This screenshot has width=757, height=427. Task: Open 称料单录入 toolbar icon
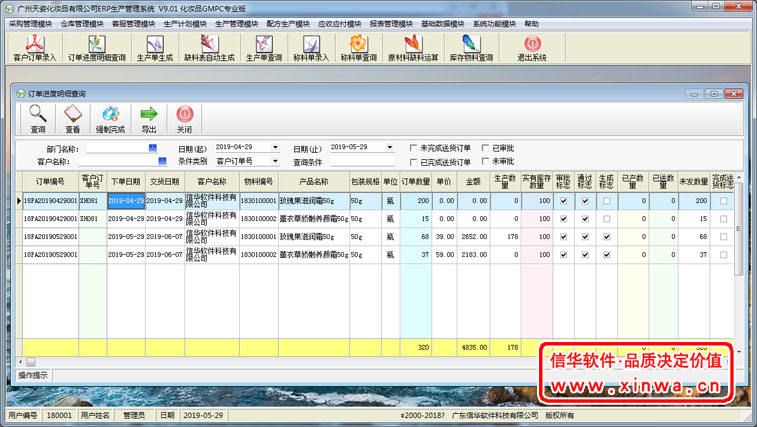(x=311, y=48)
